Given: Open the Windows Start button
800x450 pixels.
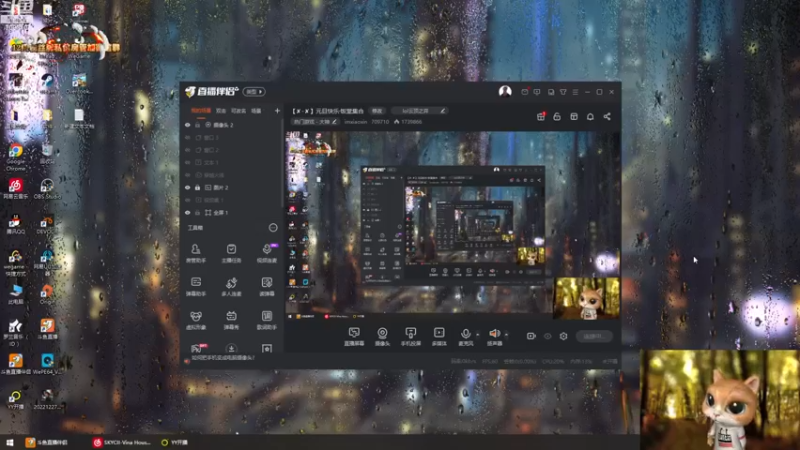Looking at the screenshot, I should pos(10,442).
